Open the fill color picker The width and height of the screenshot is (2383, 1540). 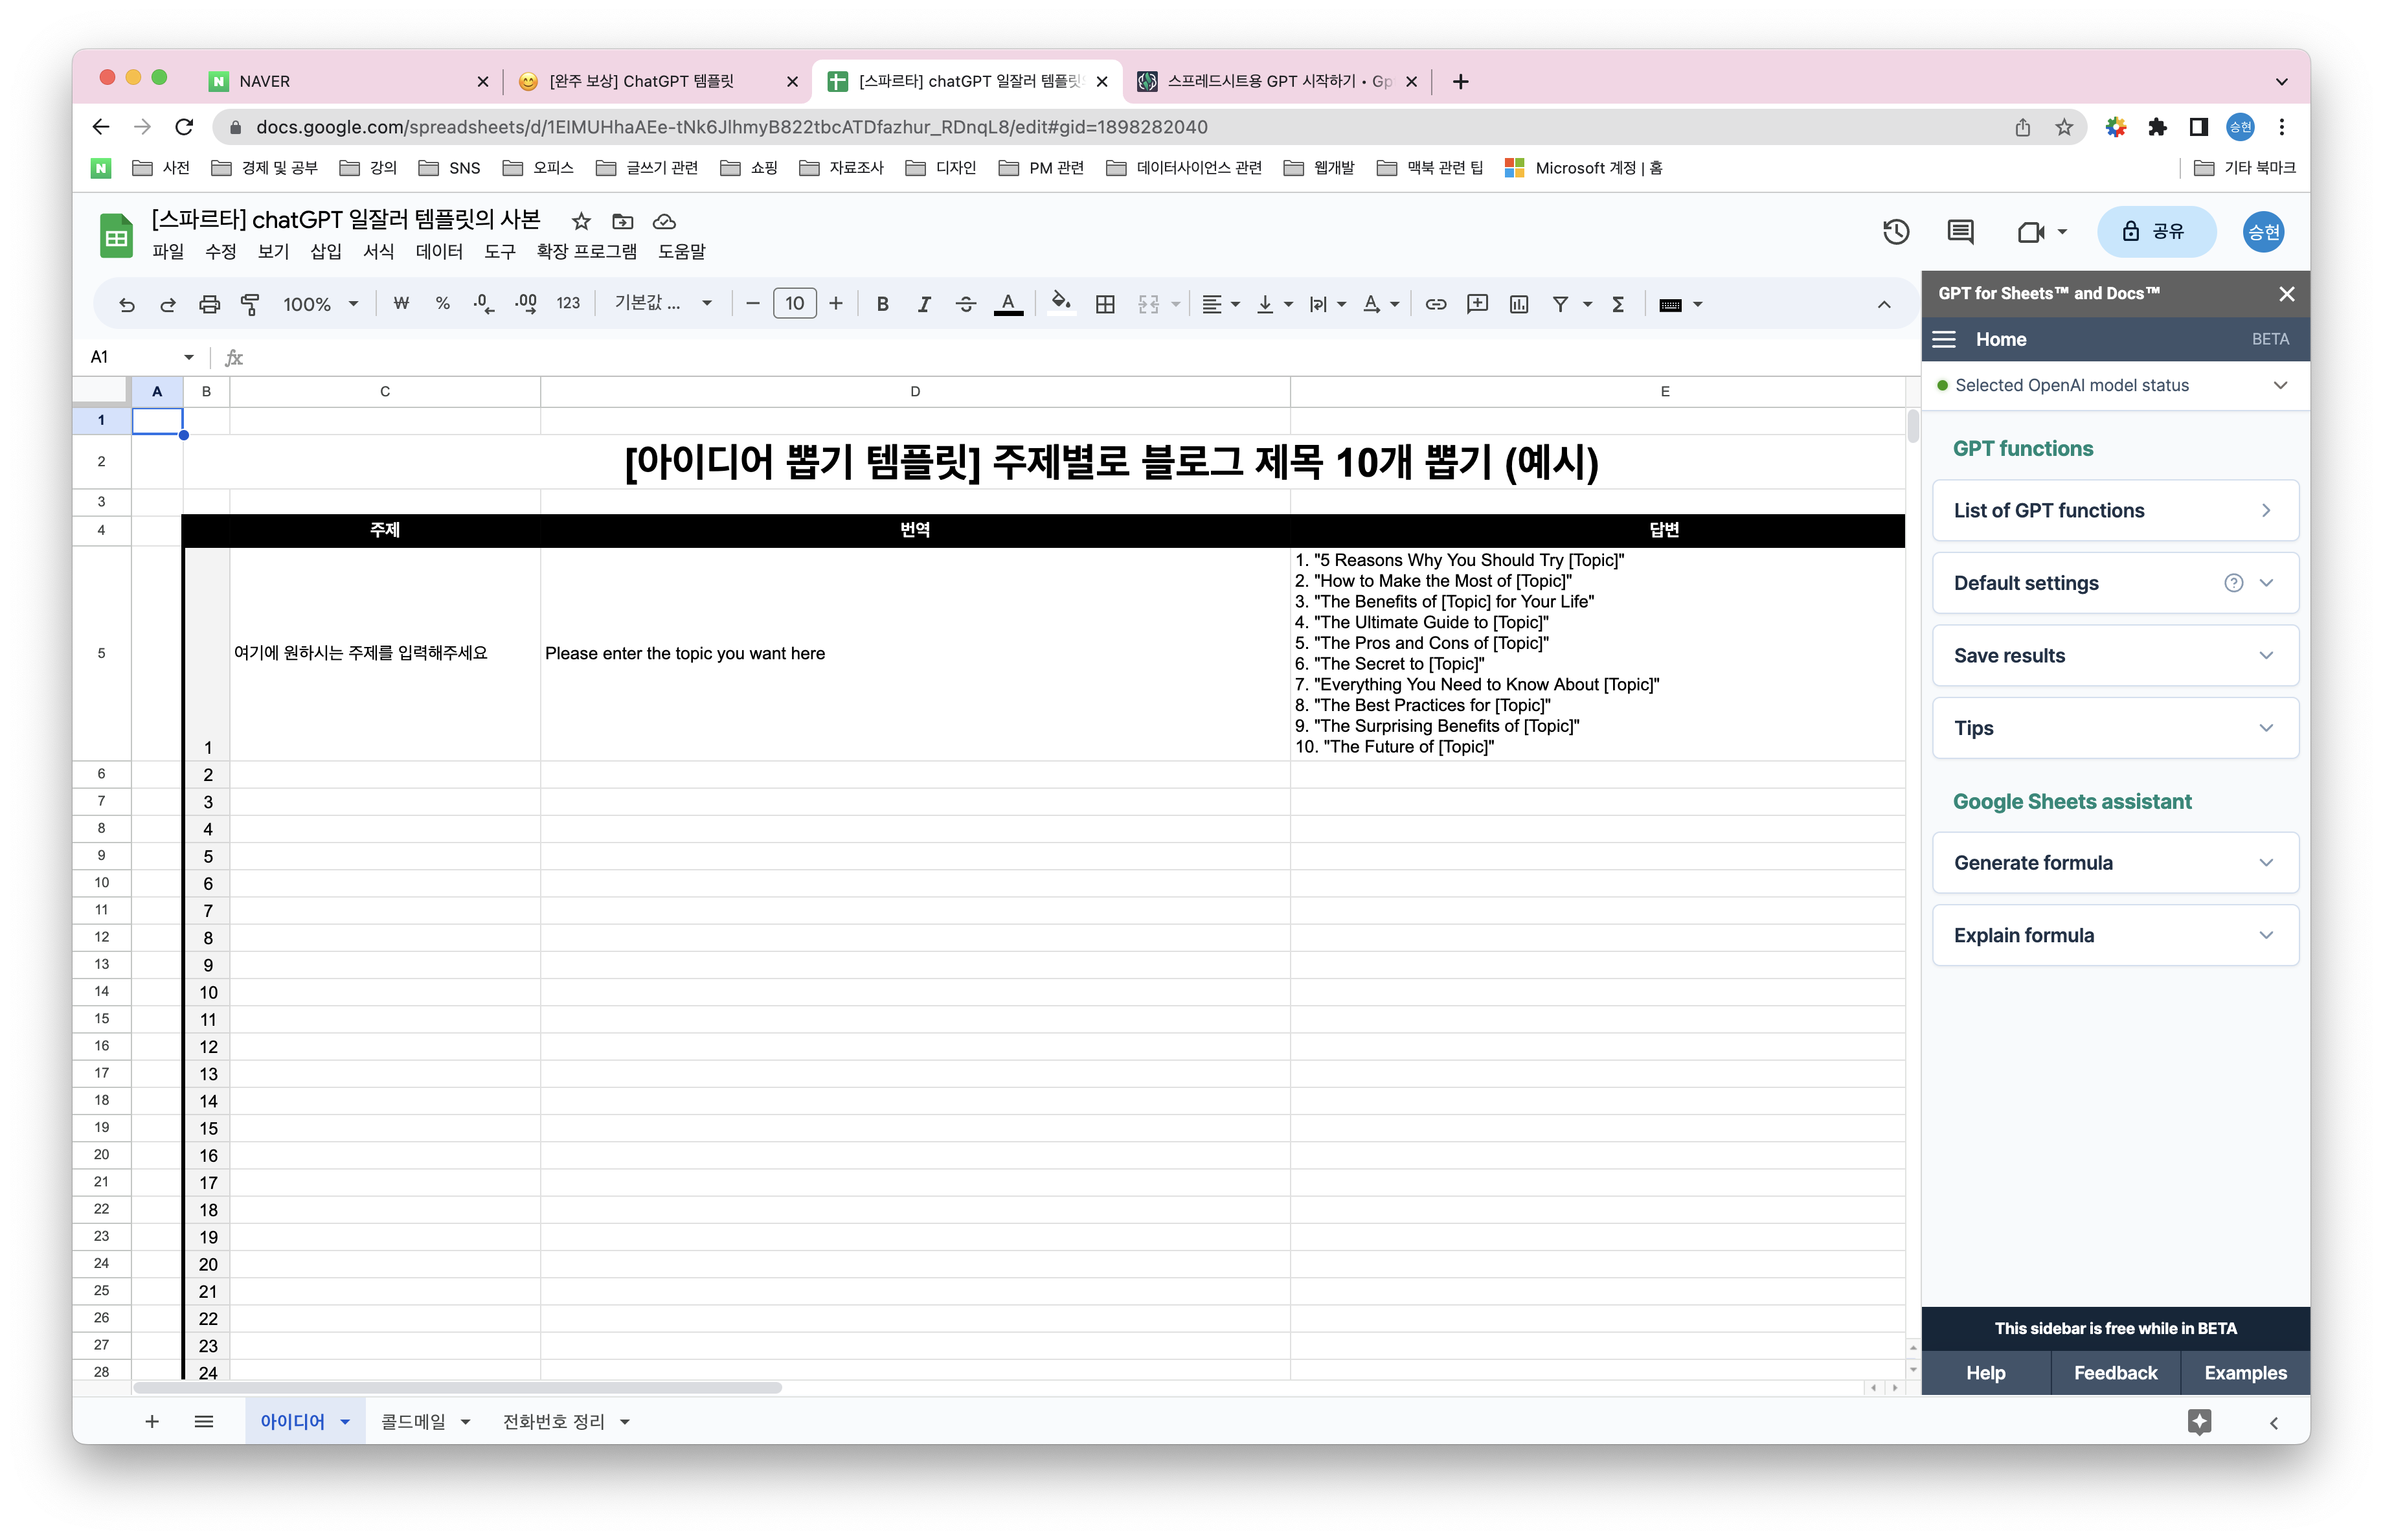(1061, 304)
